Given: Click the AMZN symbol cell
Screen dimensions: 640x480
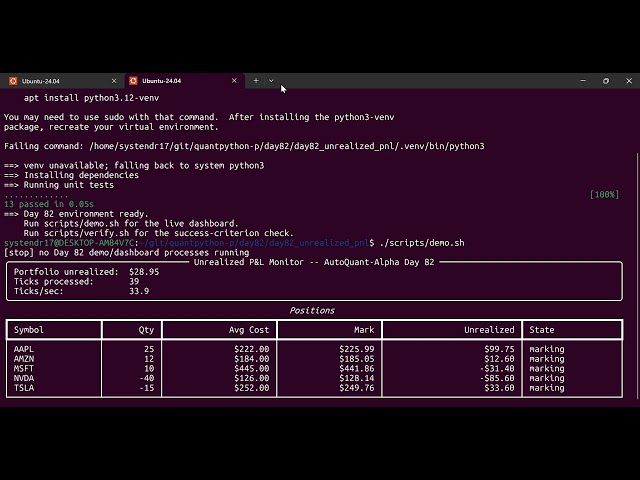Looking at the screenshot, I should [24, 359].
